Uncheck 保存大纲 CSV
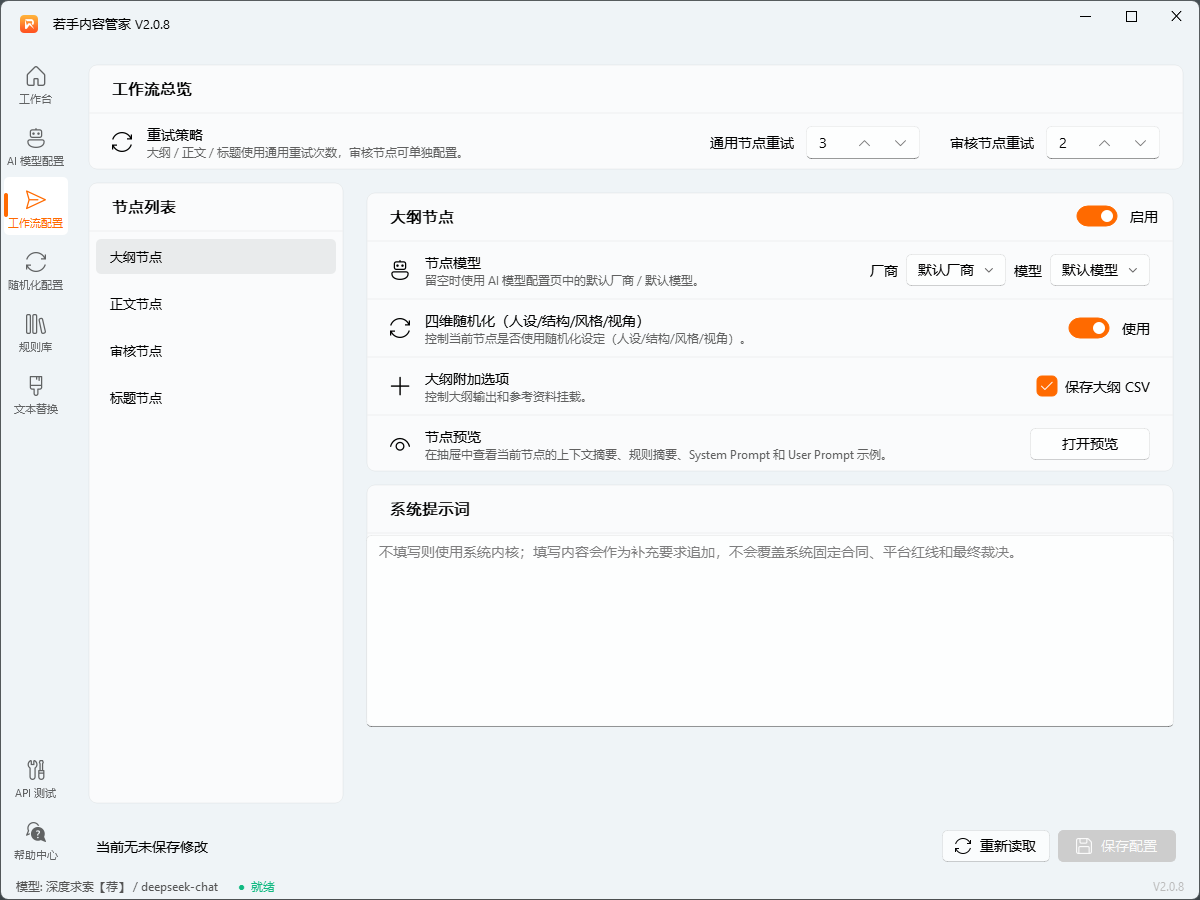Viewport: 1200px width, 900px height. [x=1046, y=386]
